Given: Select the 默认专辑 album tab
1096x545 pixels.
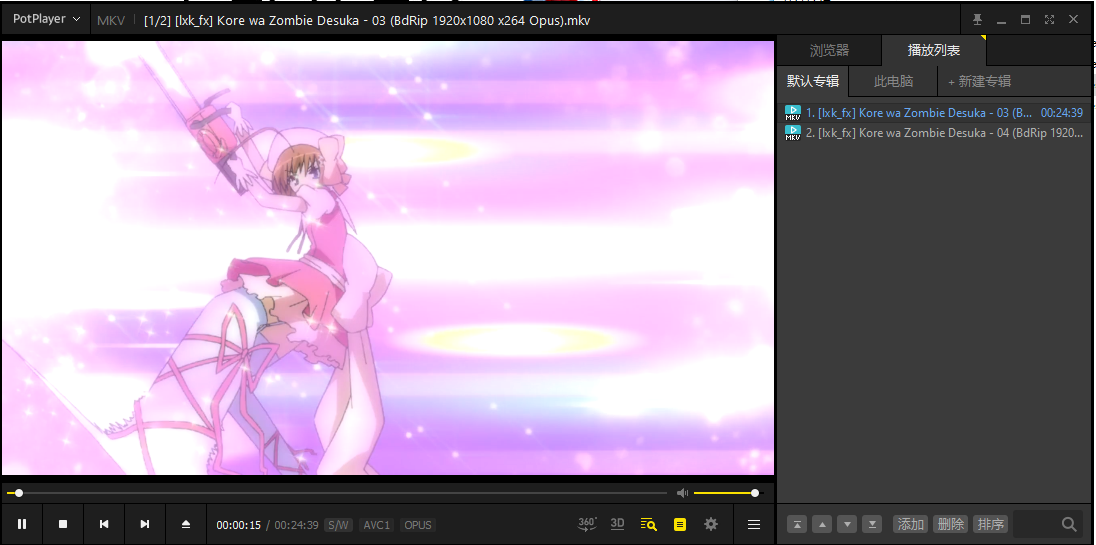Looking at the screenshot, I should (813, 81).
